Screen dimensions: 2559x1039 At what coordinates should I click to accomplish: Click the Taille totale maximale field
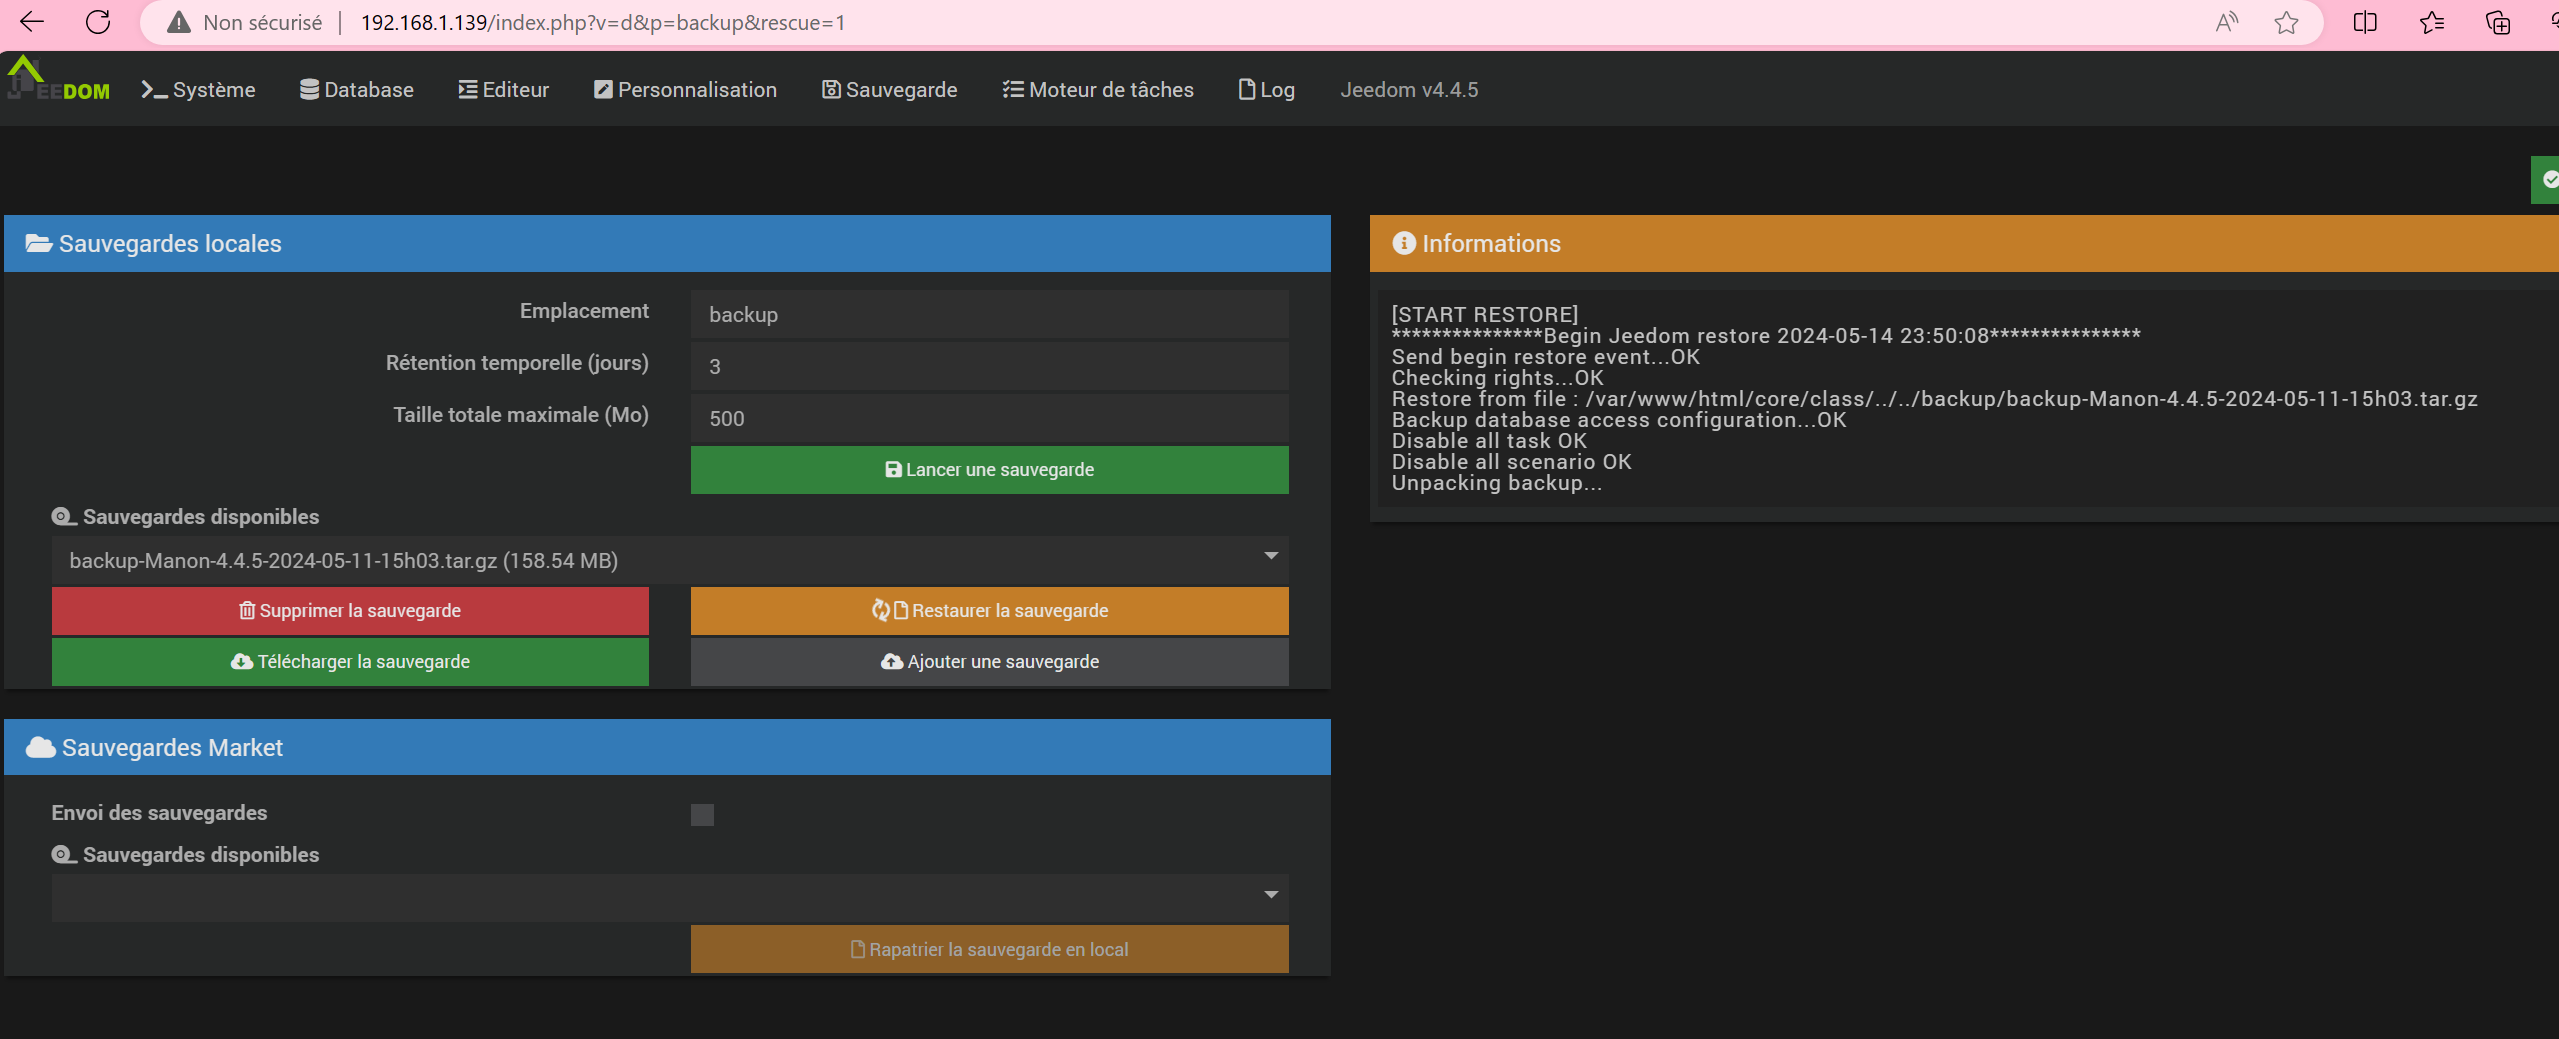click(x=989, y=418)
